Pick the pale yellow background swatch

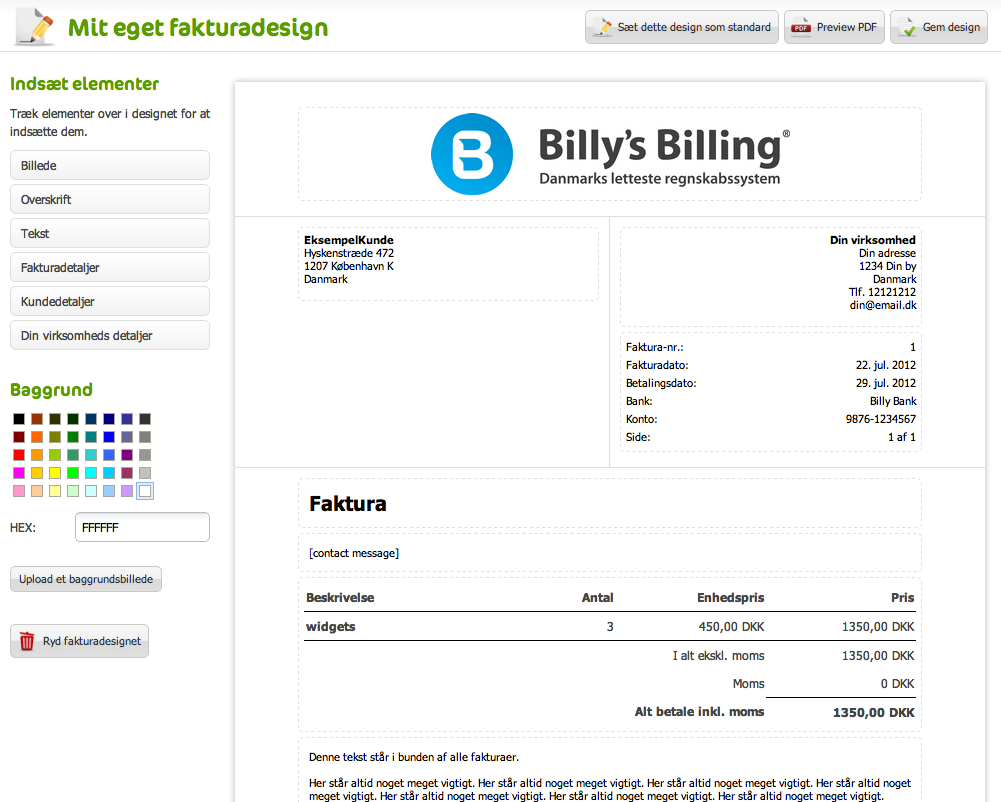click(55, 490)
